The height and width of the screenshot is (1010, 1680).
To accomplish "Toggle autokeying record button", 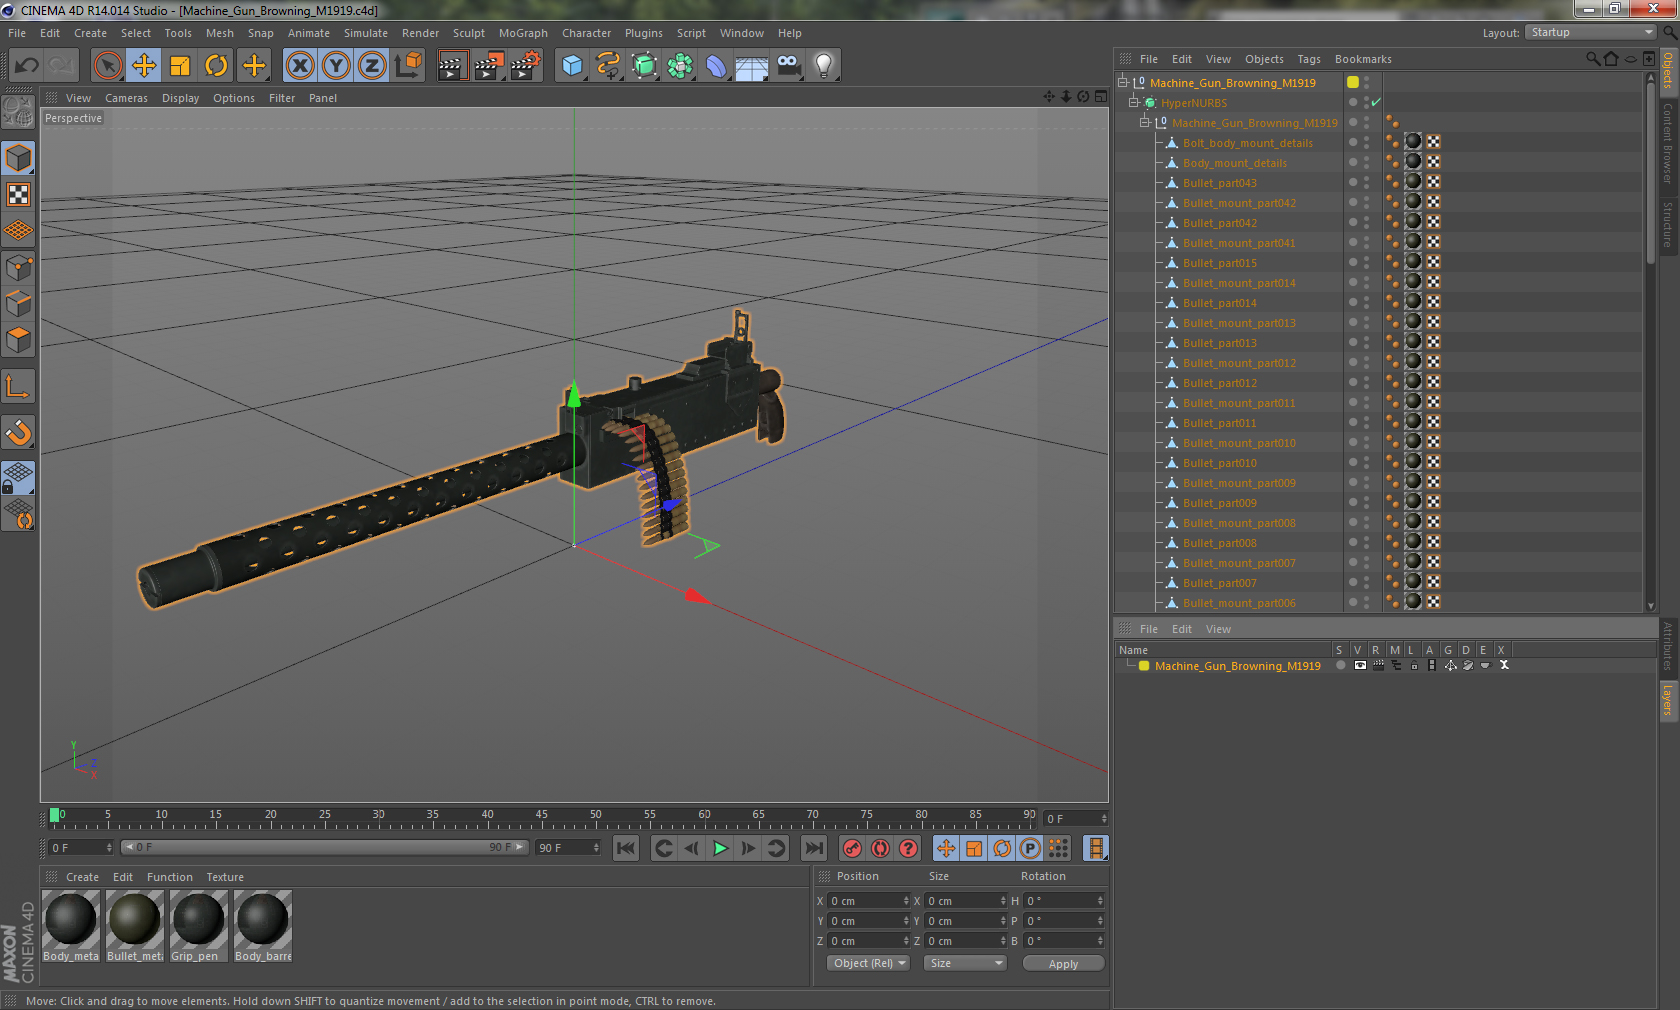I will click(880, 848).
